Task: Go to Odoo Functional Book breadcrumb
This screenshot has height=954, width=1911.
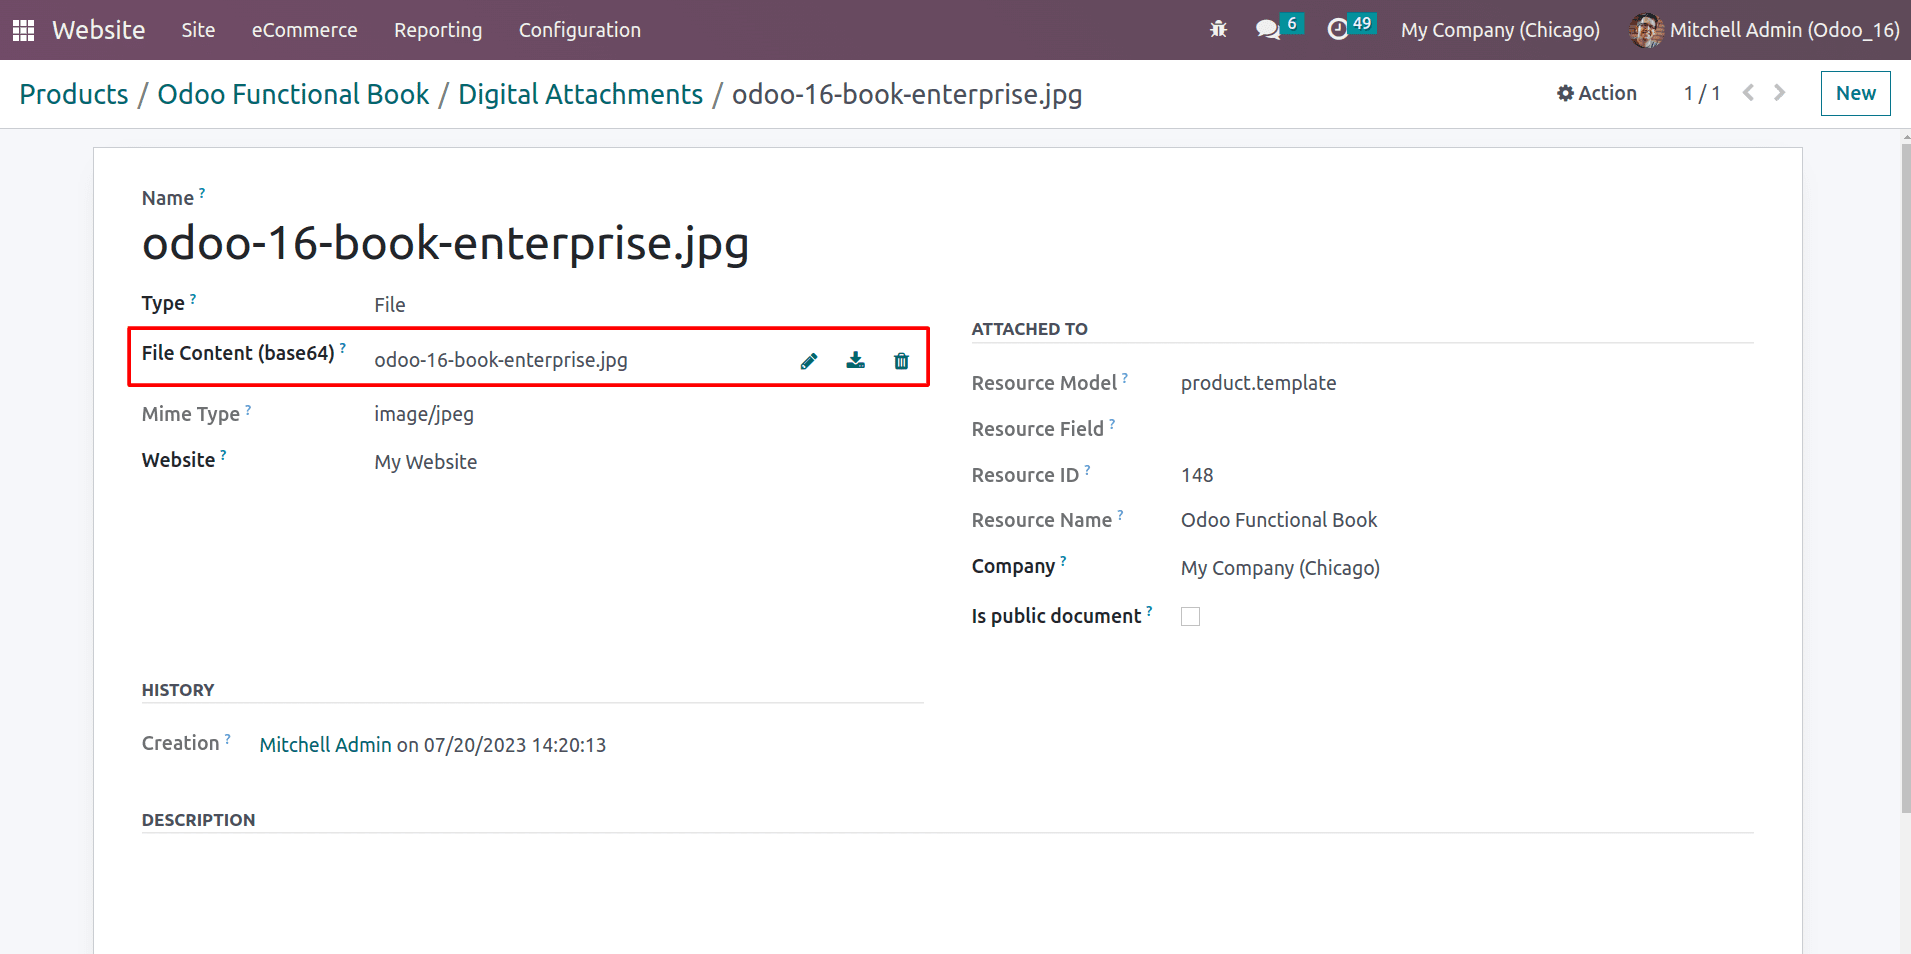Action: click(x=293, y=94)
